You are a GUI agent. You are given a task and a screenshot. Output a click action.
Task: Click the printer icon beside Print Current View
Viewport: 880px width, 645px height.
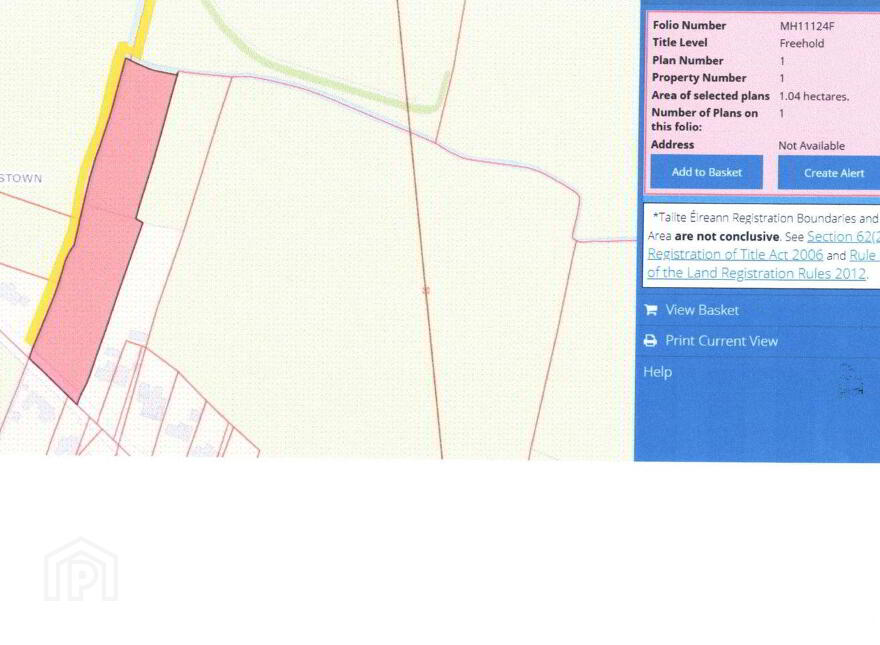coord(650,341)
